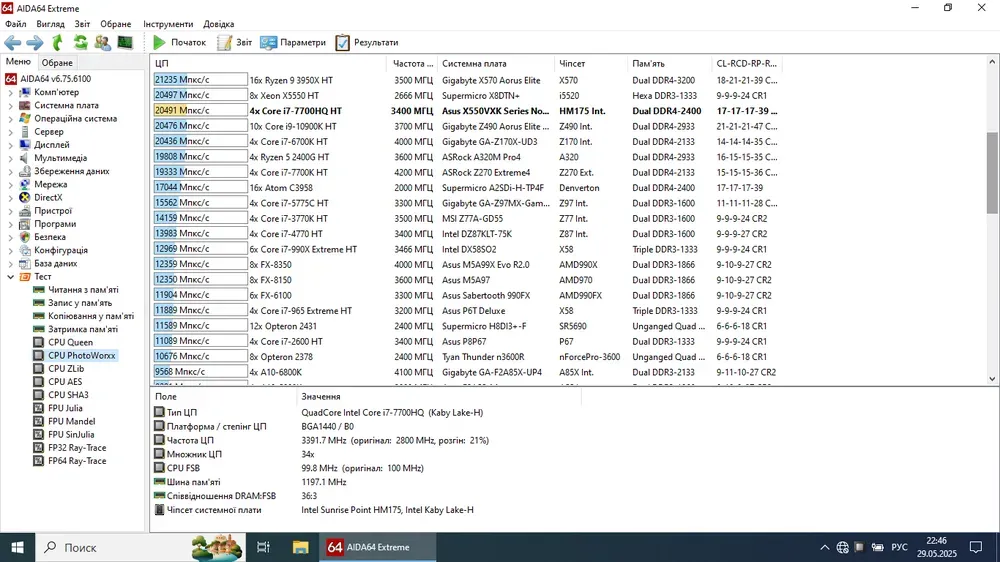This screenshot has height=562, width=1000.
Task: Select CPU Queen benchmark in tree
Action: (70, 342)
